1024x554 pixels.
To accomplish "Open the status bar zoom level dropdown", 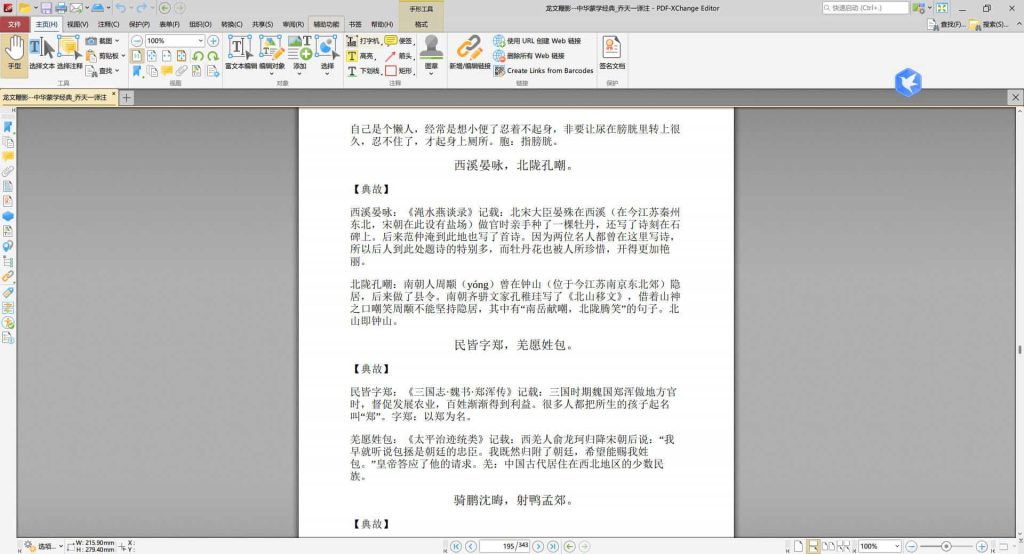I will (x=897, y=546).
